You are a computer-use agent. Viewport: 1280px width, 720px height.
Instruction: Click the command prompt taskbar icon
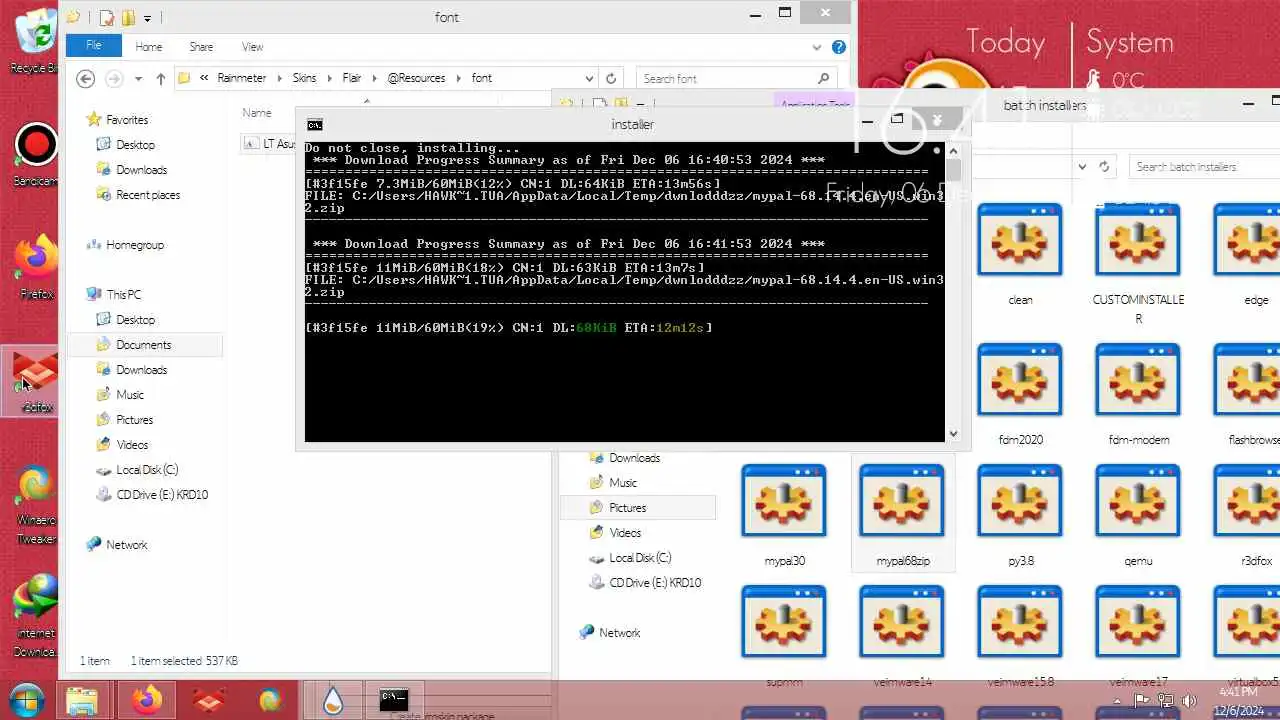point(393,700)
